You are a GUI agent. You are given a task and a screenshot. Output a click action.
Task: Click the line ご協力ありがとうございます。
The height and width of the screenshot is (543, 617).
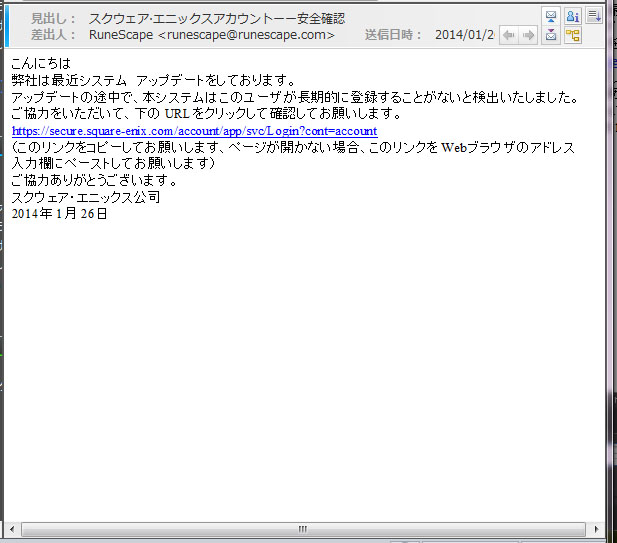tap(95, 180)
